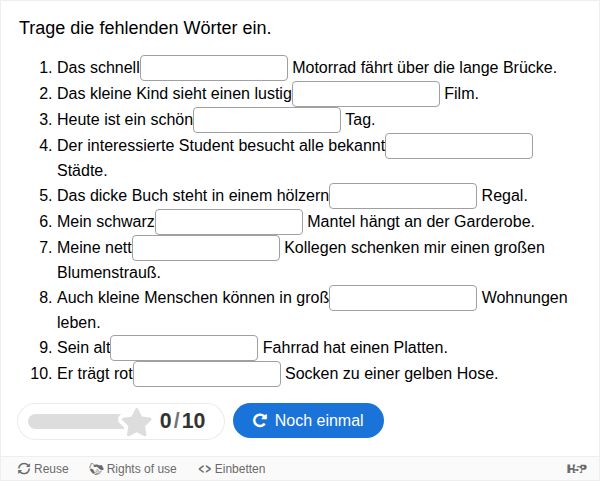
Task: Focus the blank after 'Sein alt'
Action: (184, 348)
